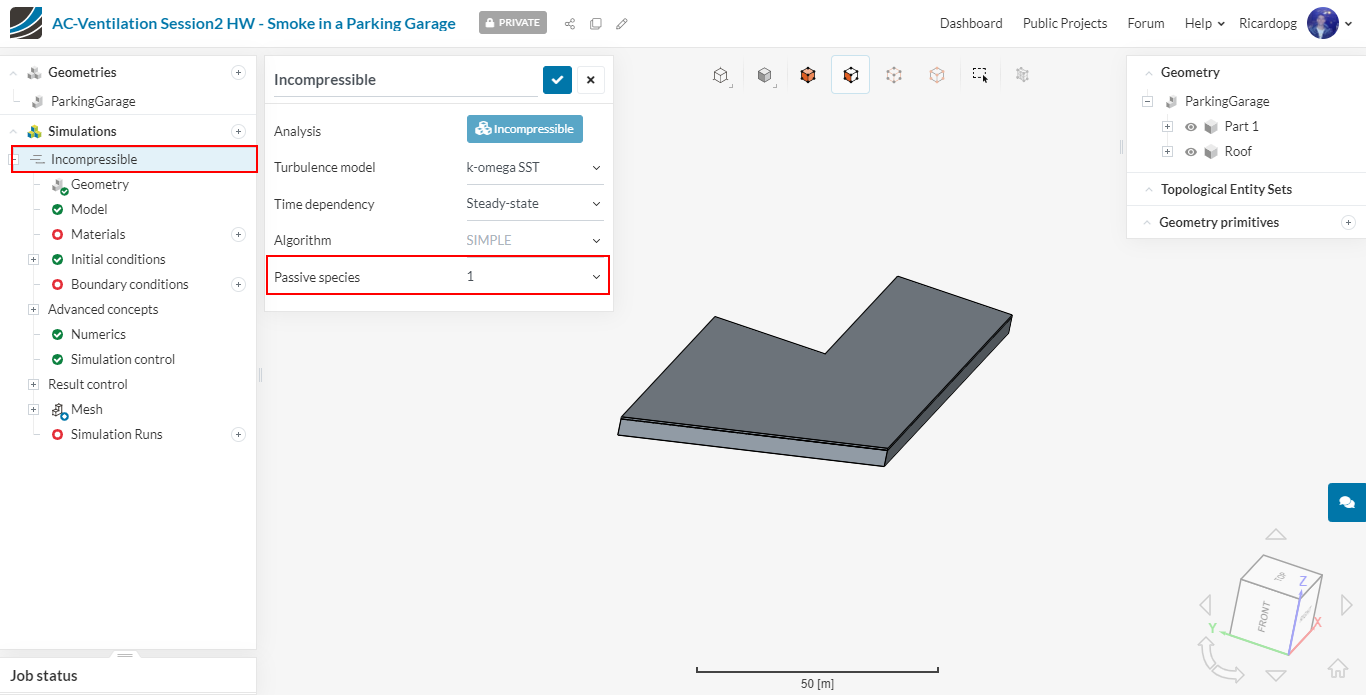Open the Materials tree item
Screen dimensions: 1366x695
(x=98, y=234)
